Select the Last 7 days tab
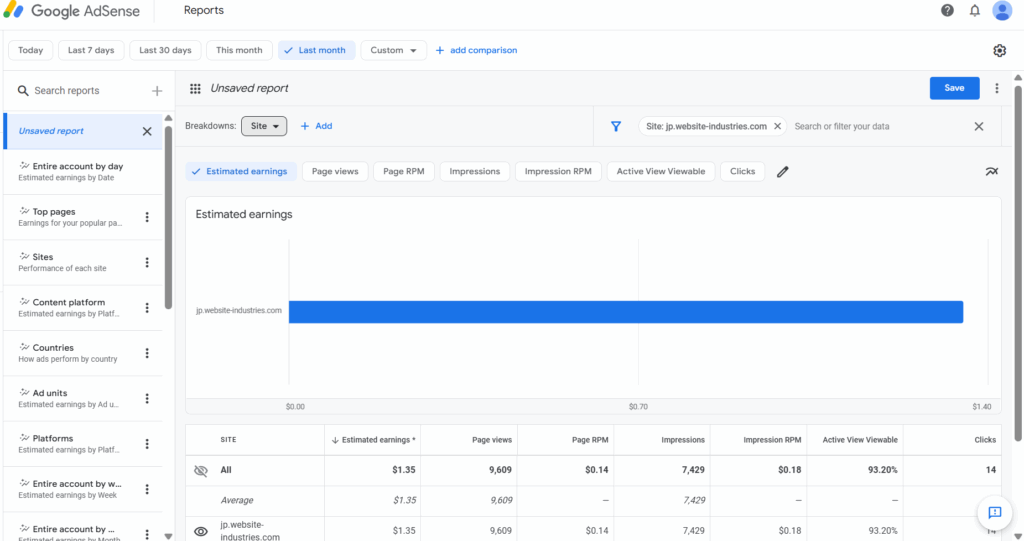Screen dimensions: 1024x541 pos(91,50)
